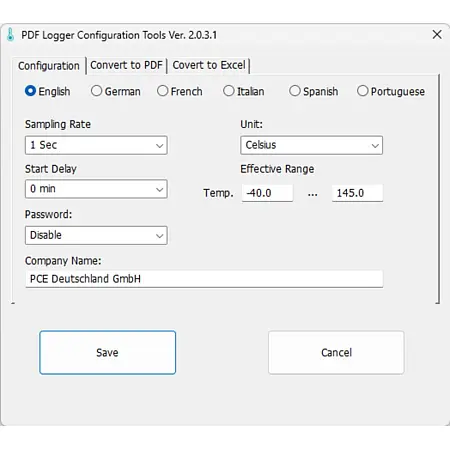The image size is (450, 450).
Task: Select German language radio button
Action: click(x=116, y=91)
